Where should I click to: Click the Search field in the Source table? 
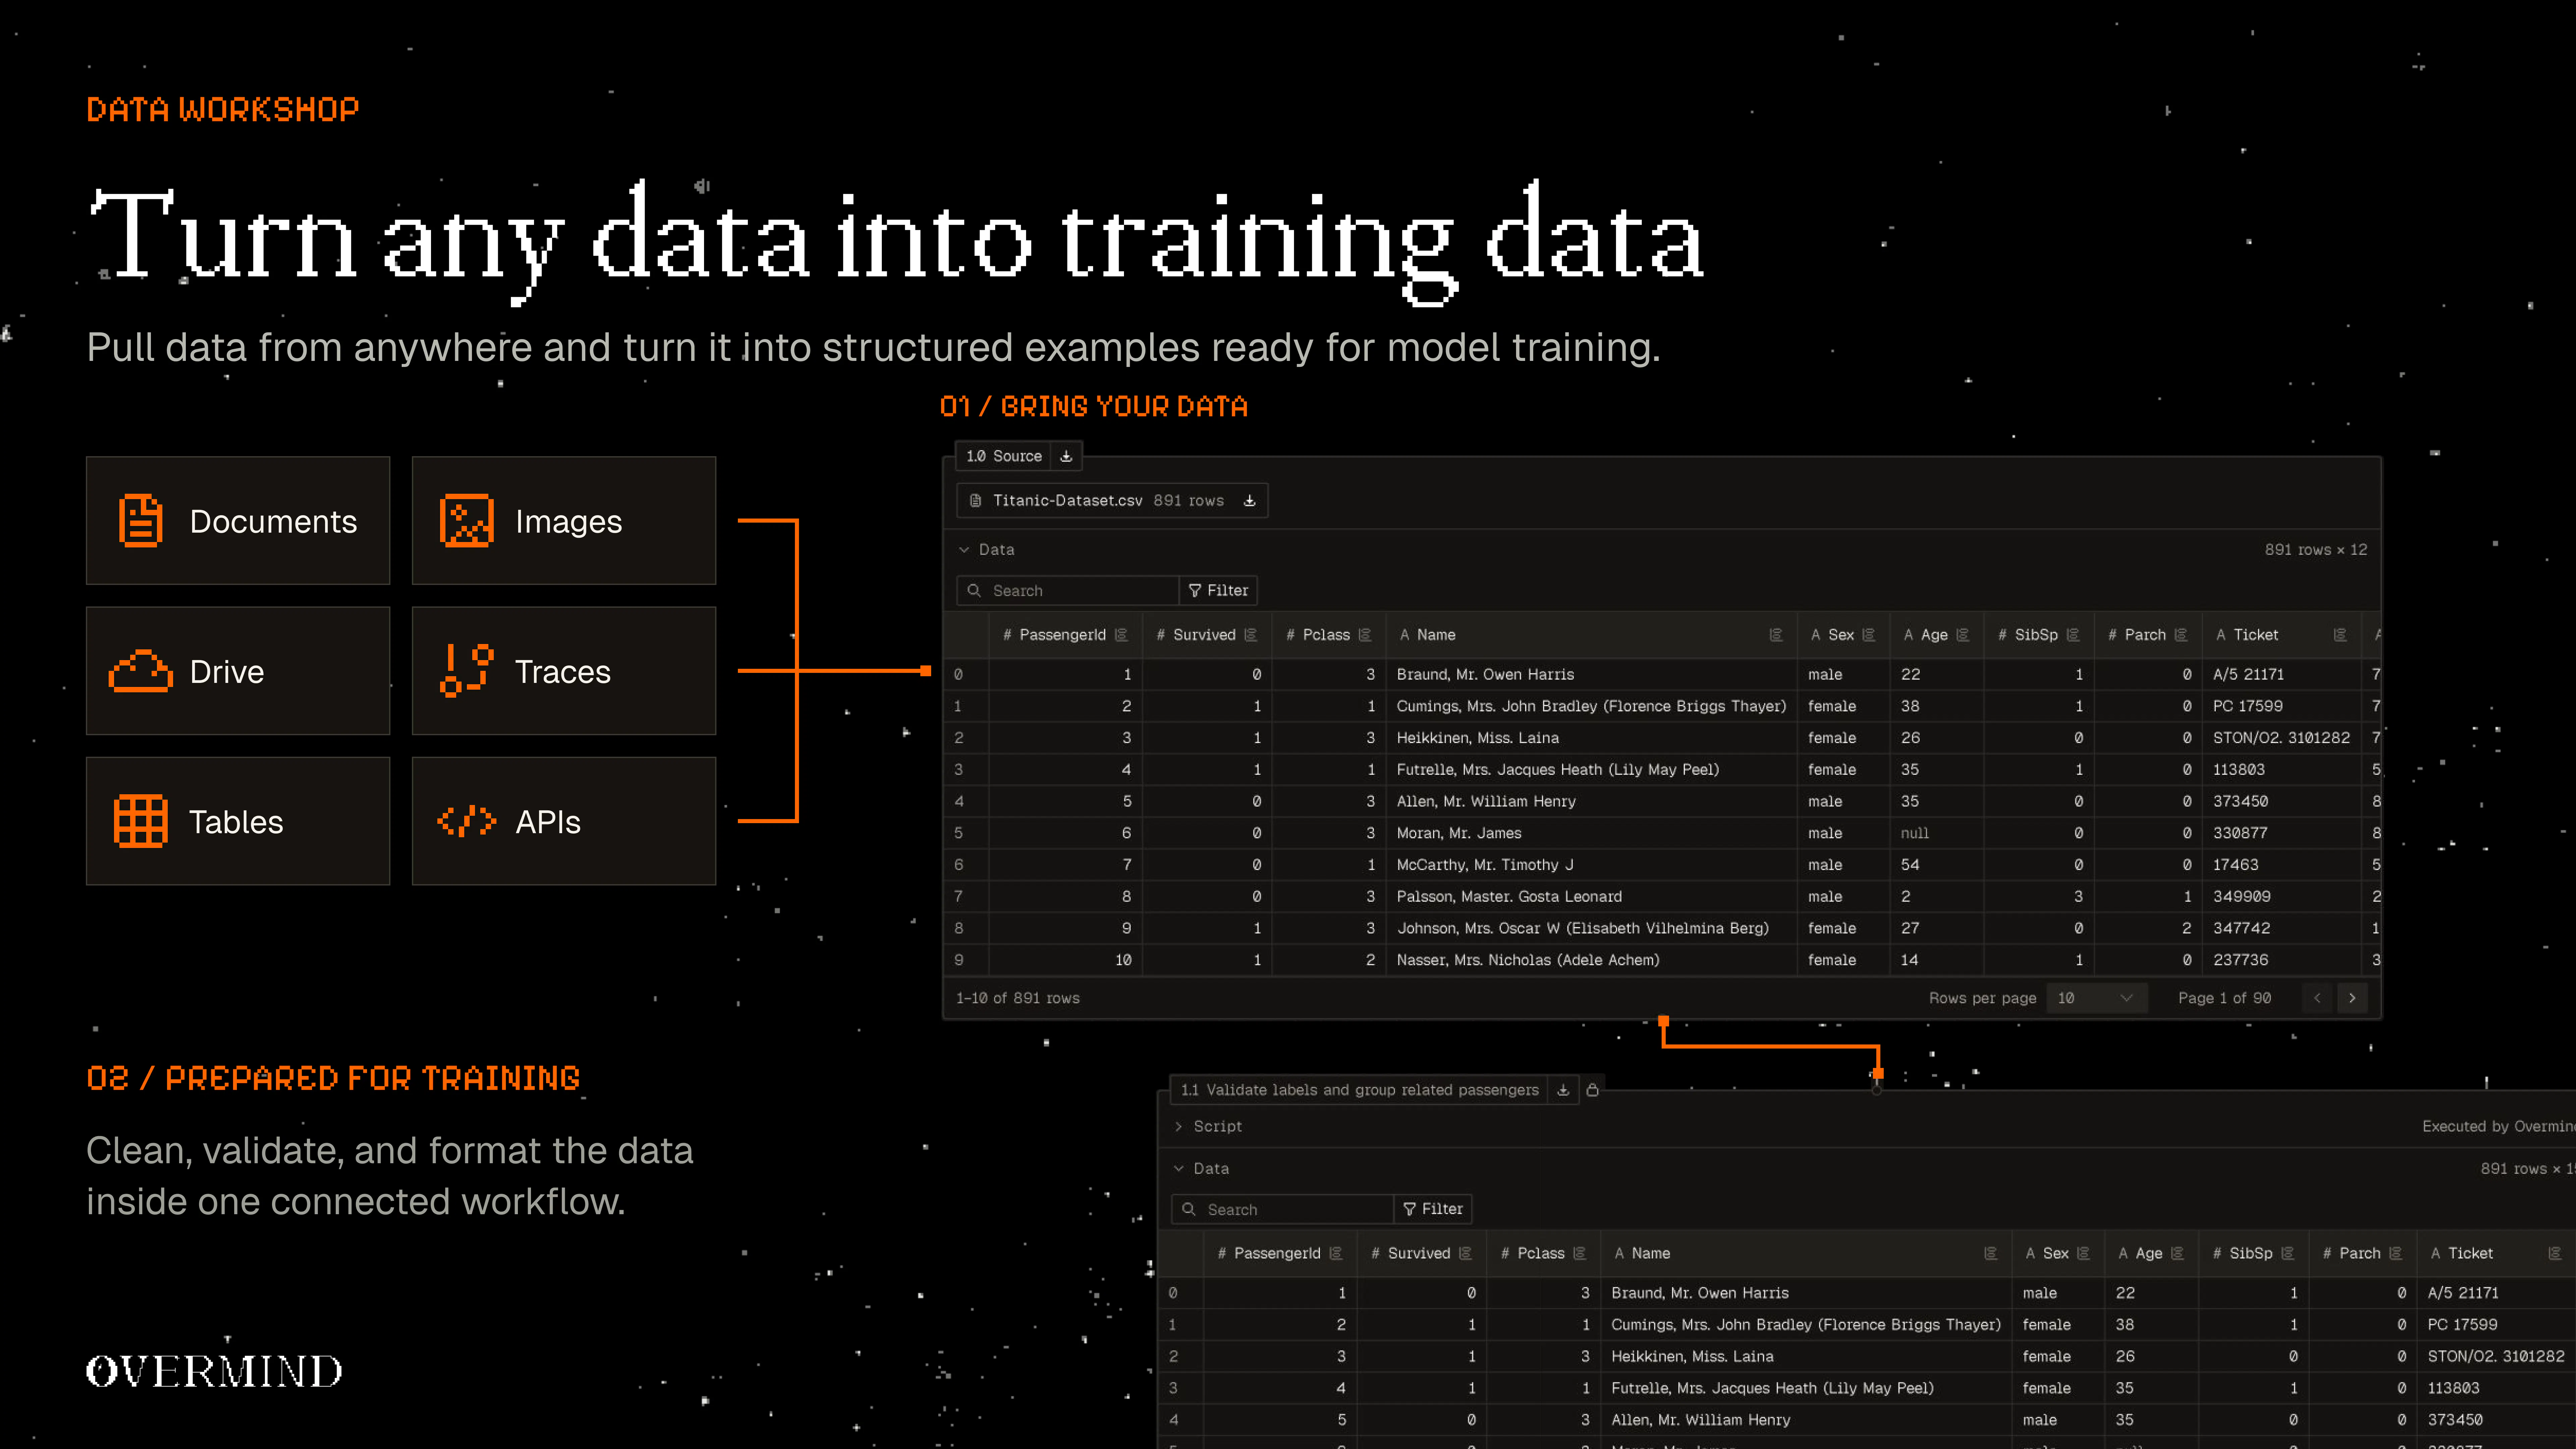coord(1068,591)
